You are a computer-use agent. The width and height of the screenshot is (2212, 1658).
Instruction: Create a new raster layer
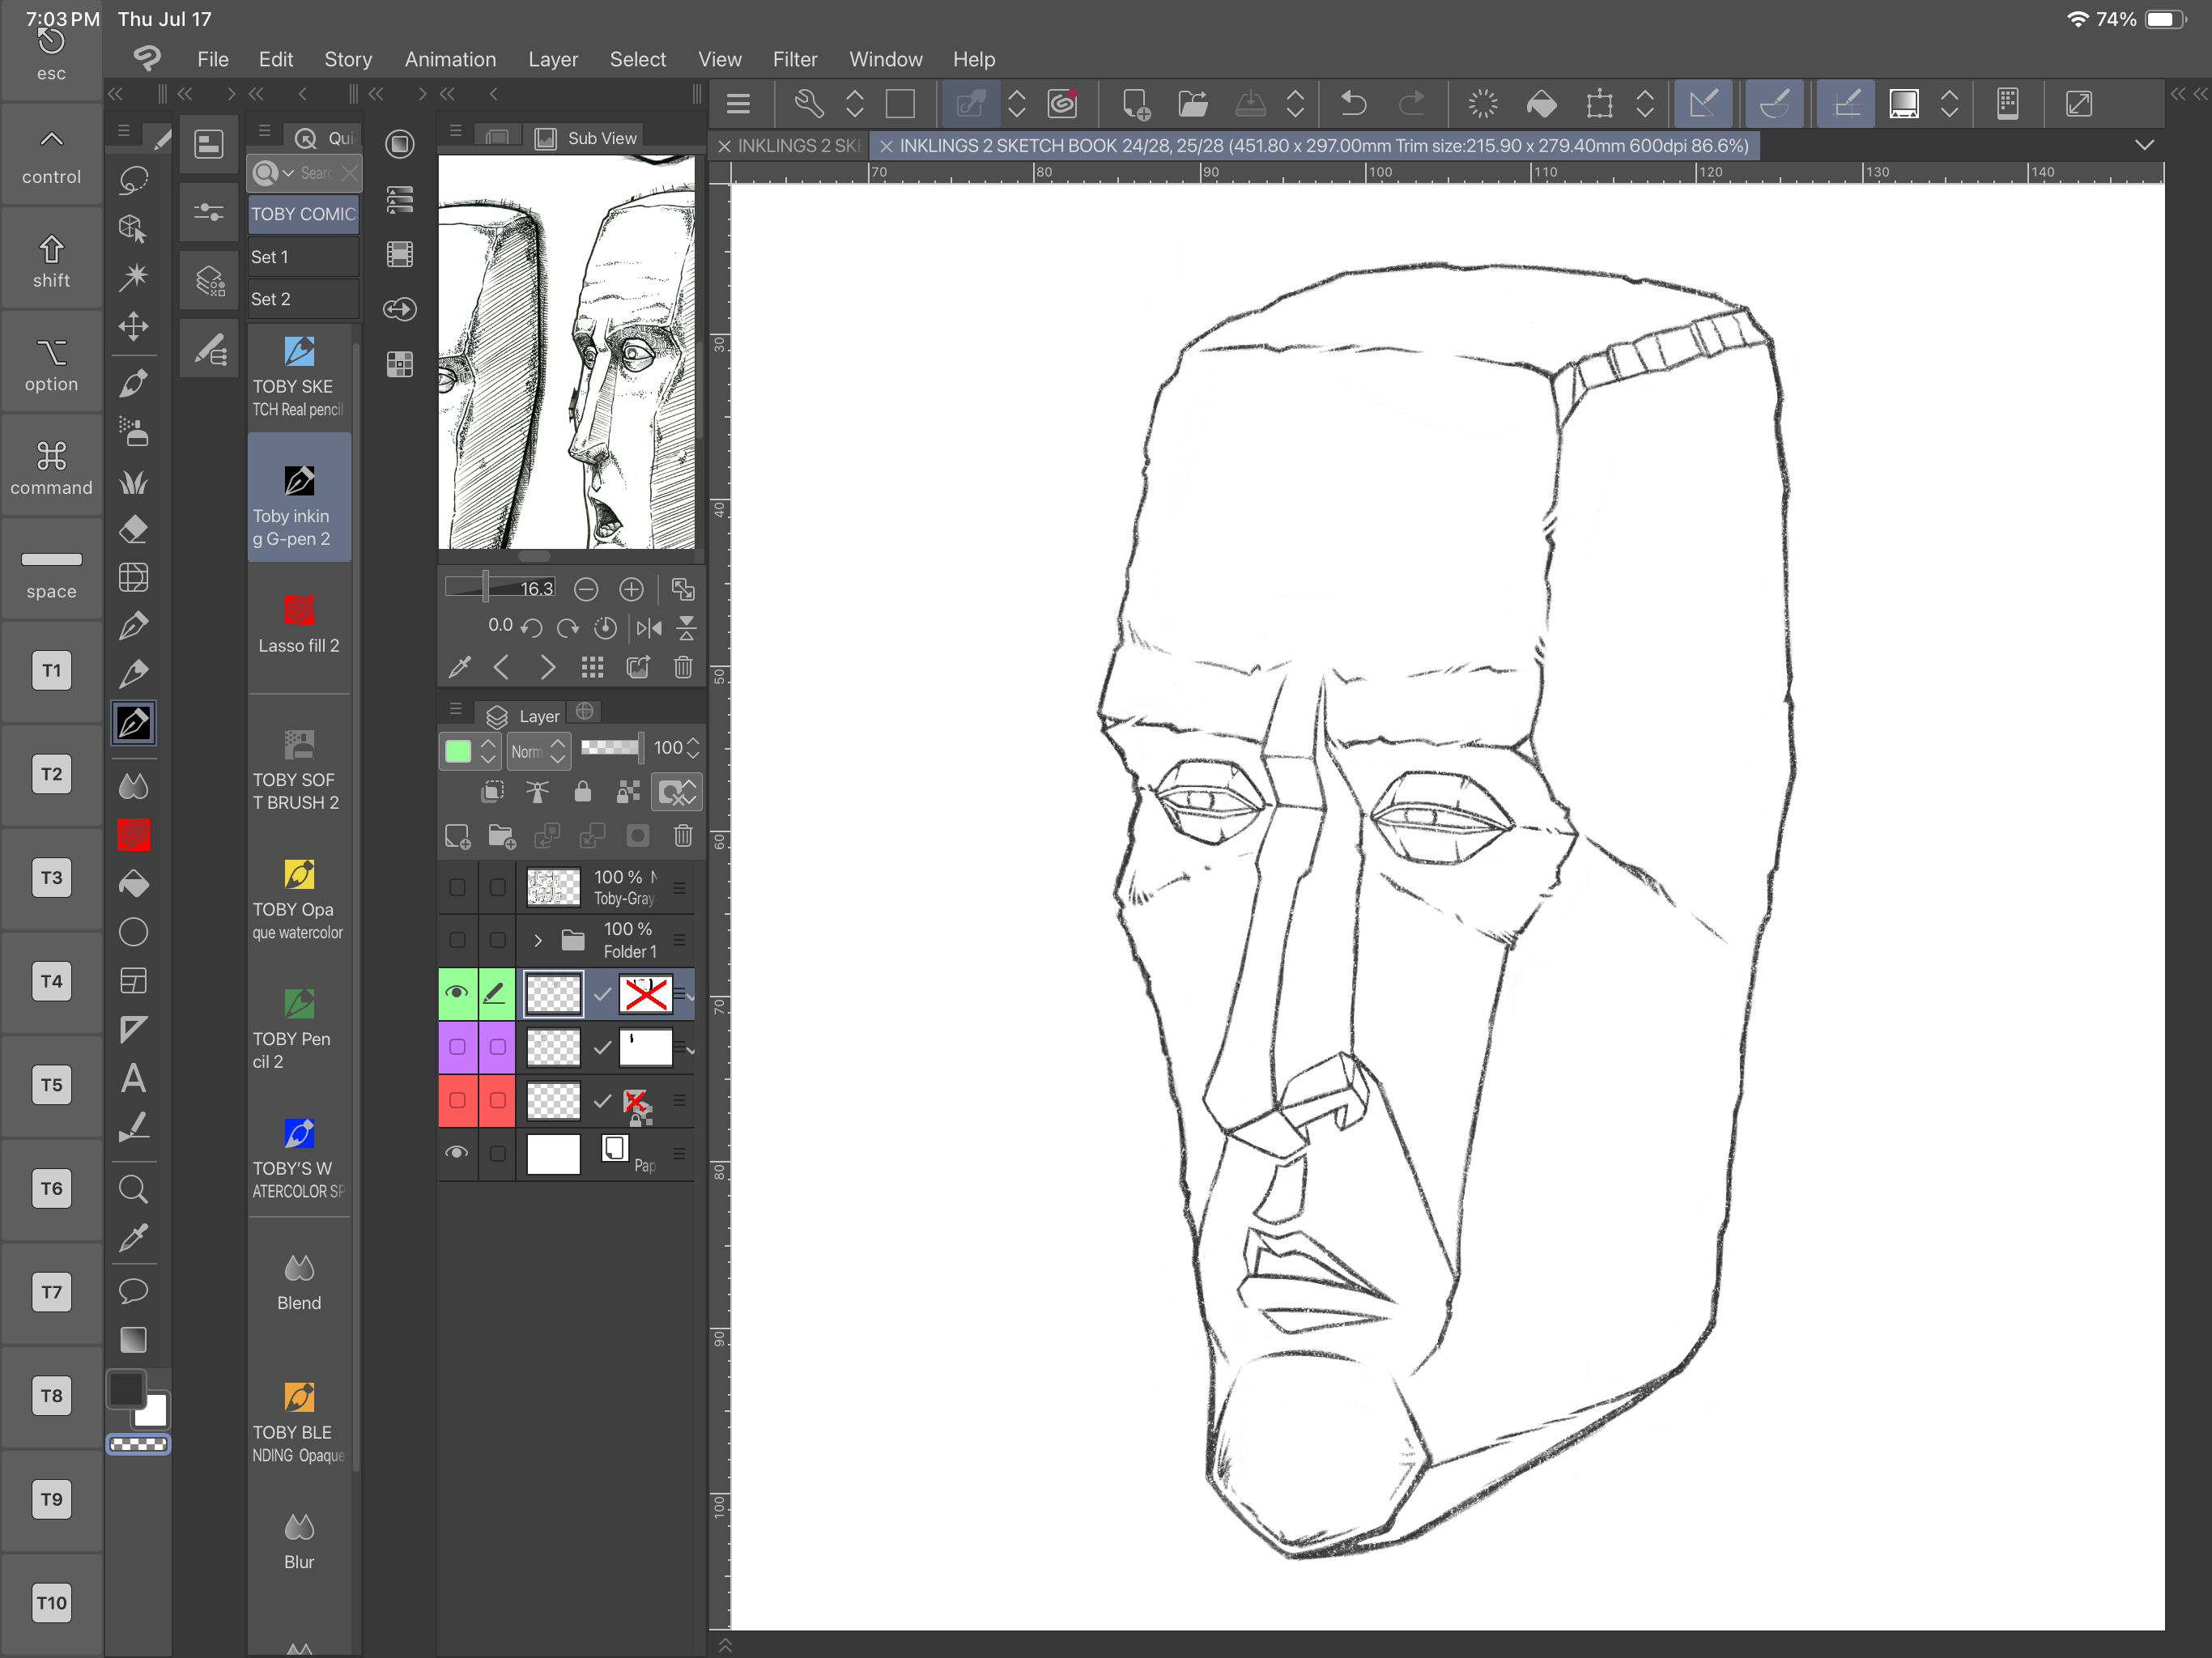point(458,836)
